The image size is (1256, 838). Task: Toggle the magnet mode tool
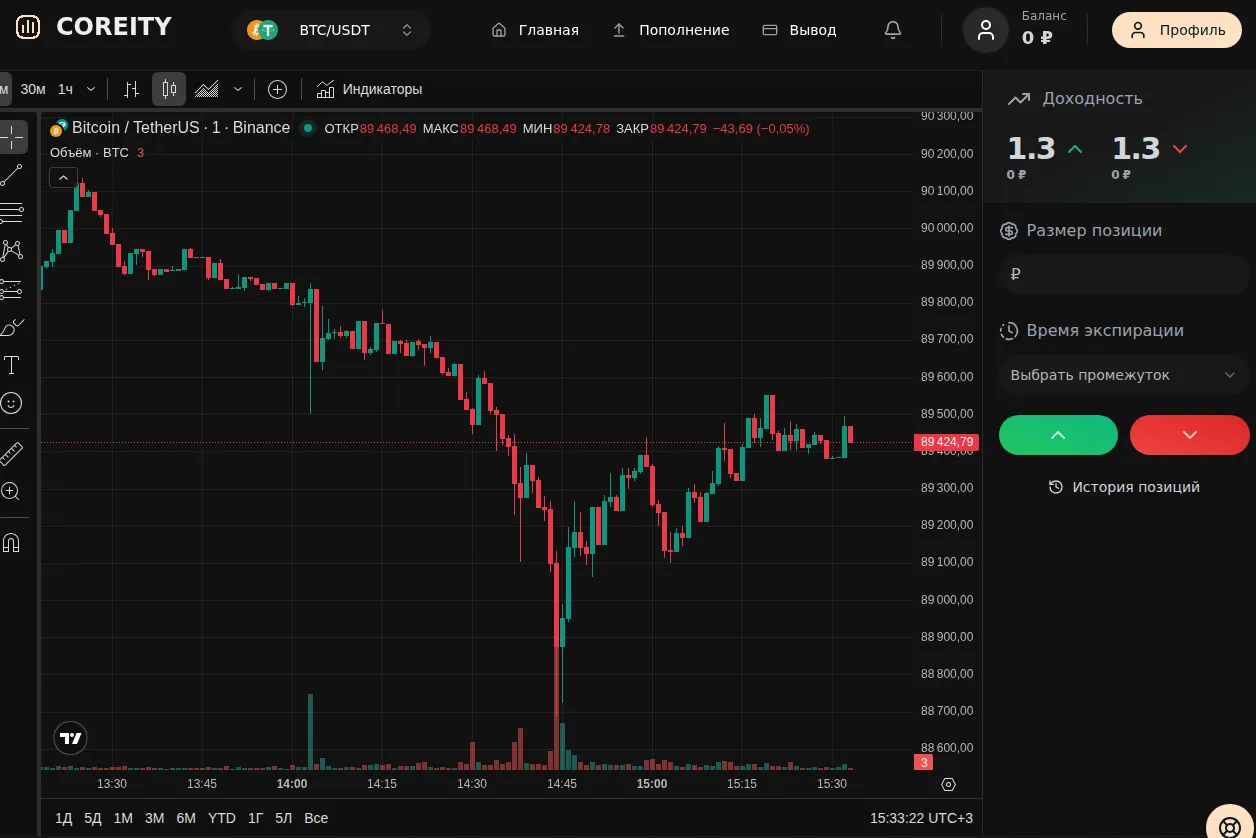(x=11, y=543)
